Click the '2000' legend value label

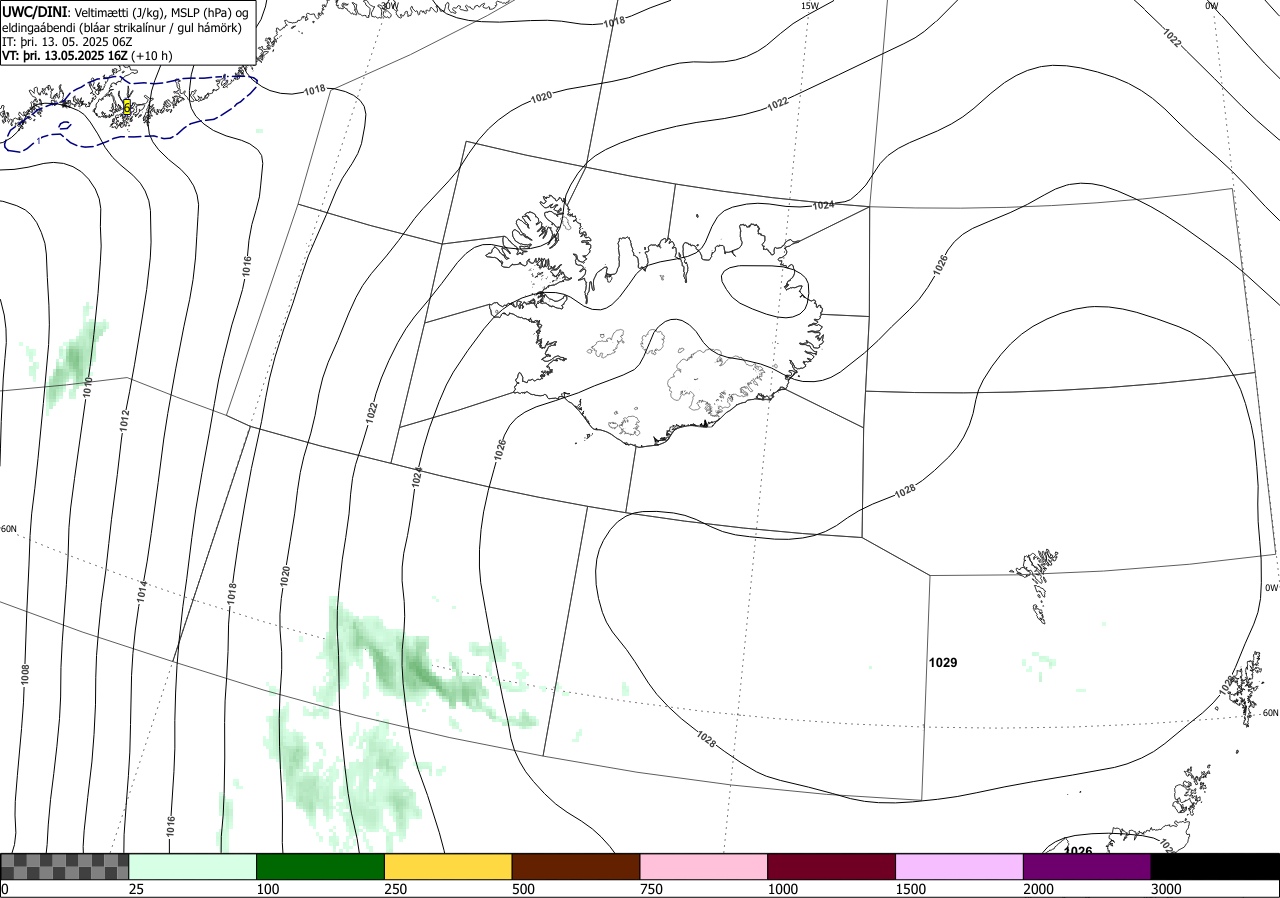click(x=1039, y=889)
